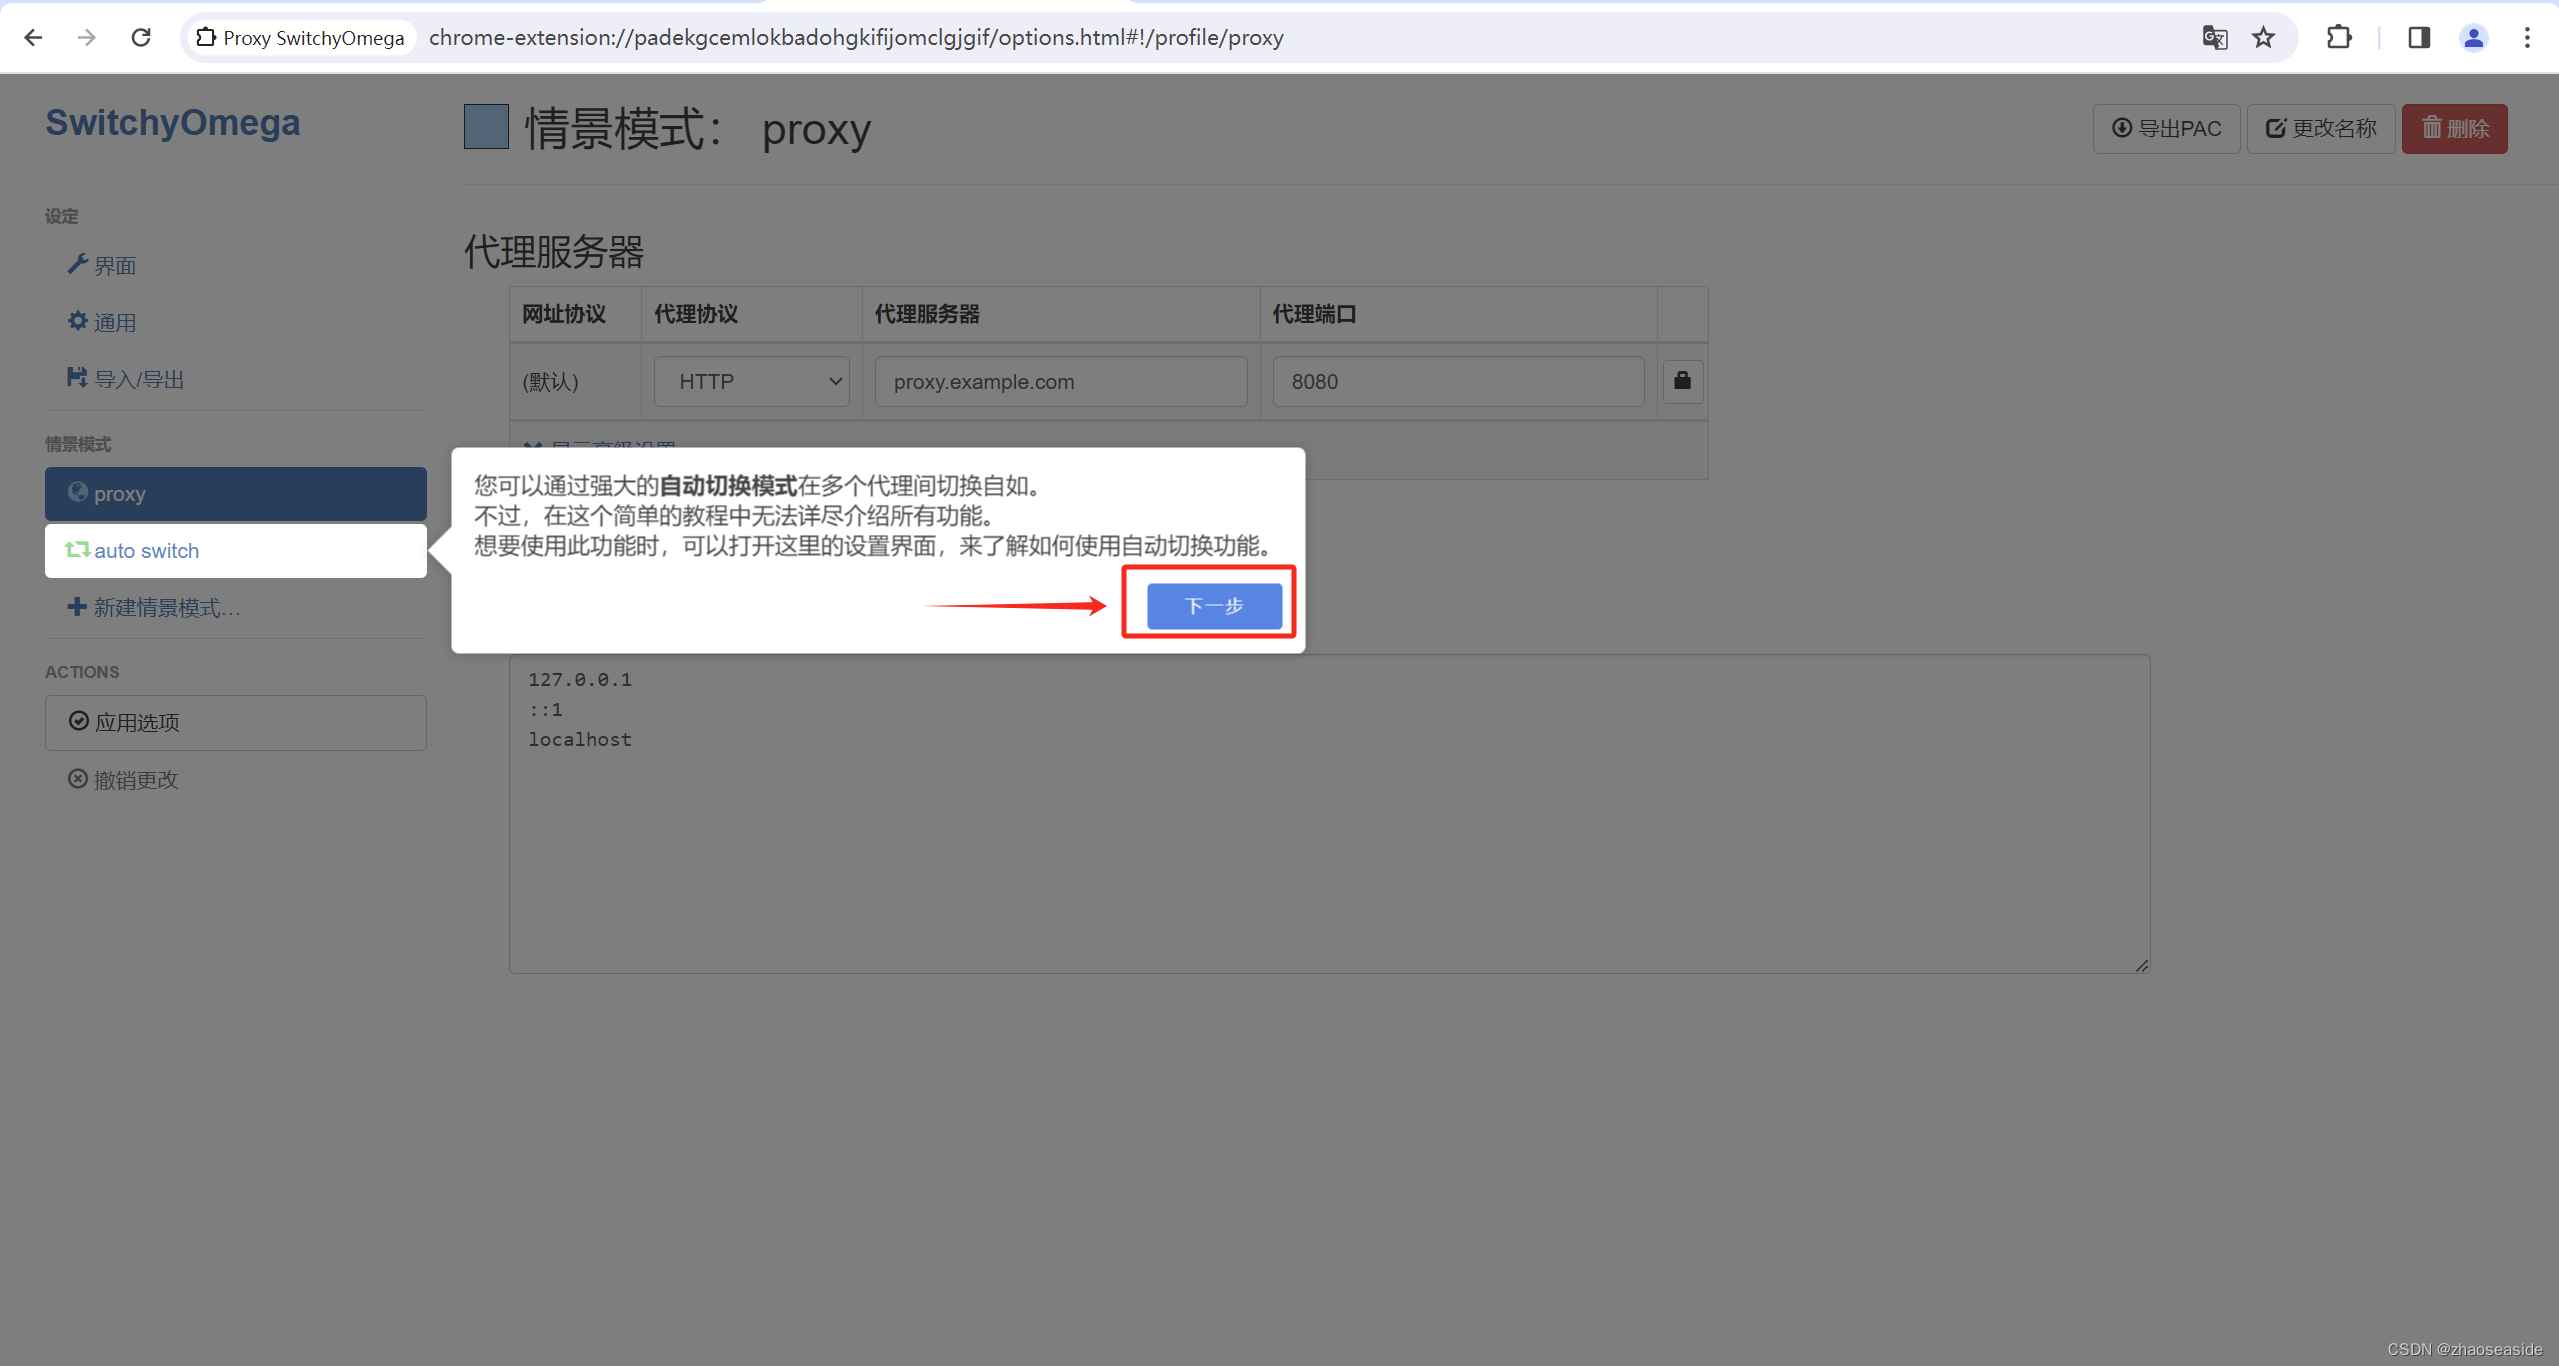Viewport: 2559px width, 1366px height.
Task: Click the red 删除 delete button
Action: 2454,129
